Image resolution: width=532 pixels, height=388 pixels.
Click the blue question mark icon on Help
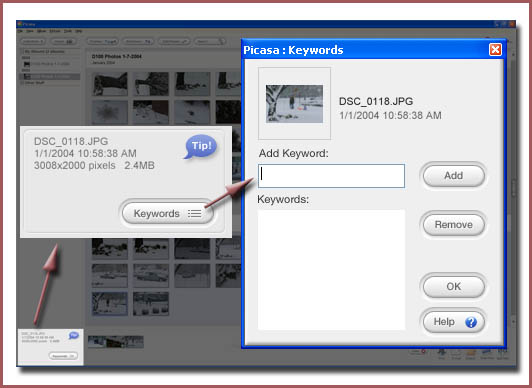point(471,322)
